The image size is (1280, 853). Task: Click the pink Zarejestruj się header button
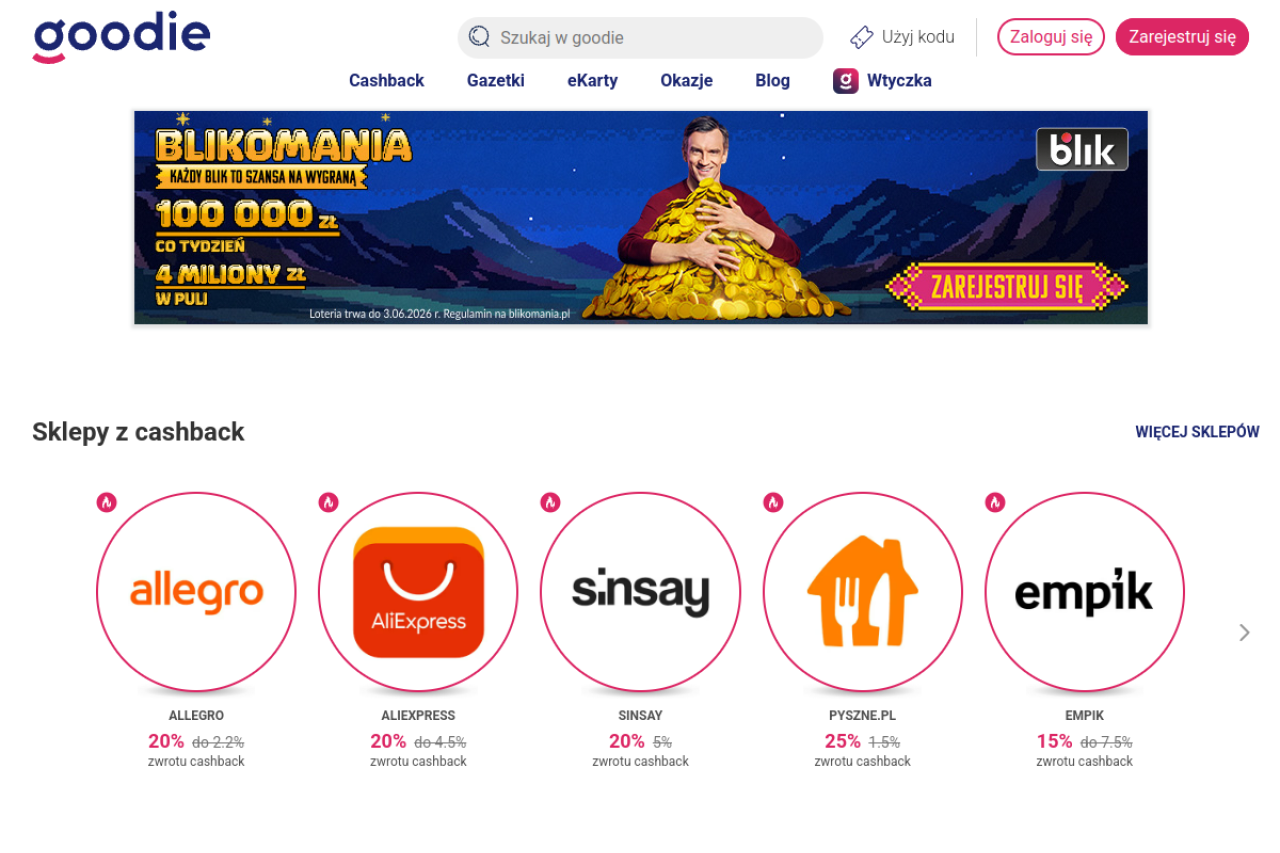tap(1182, 37)
